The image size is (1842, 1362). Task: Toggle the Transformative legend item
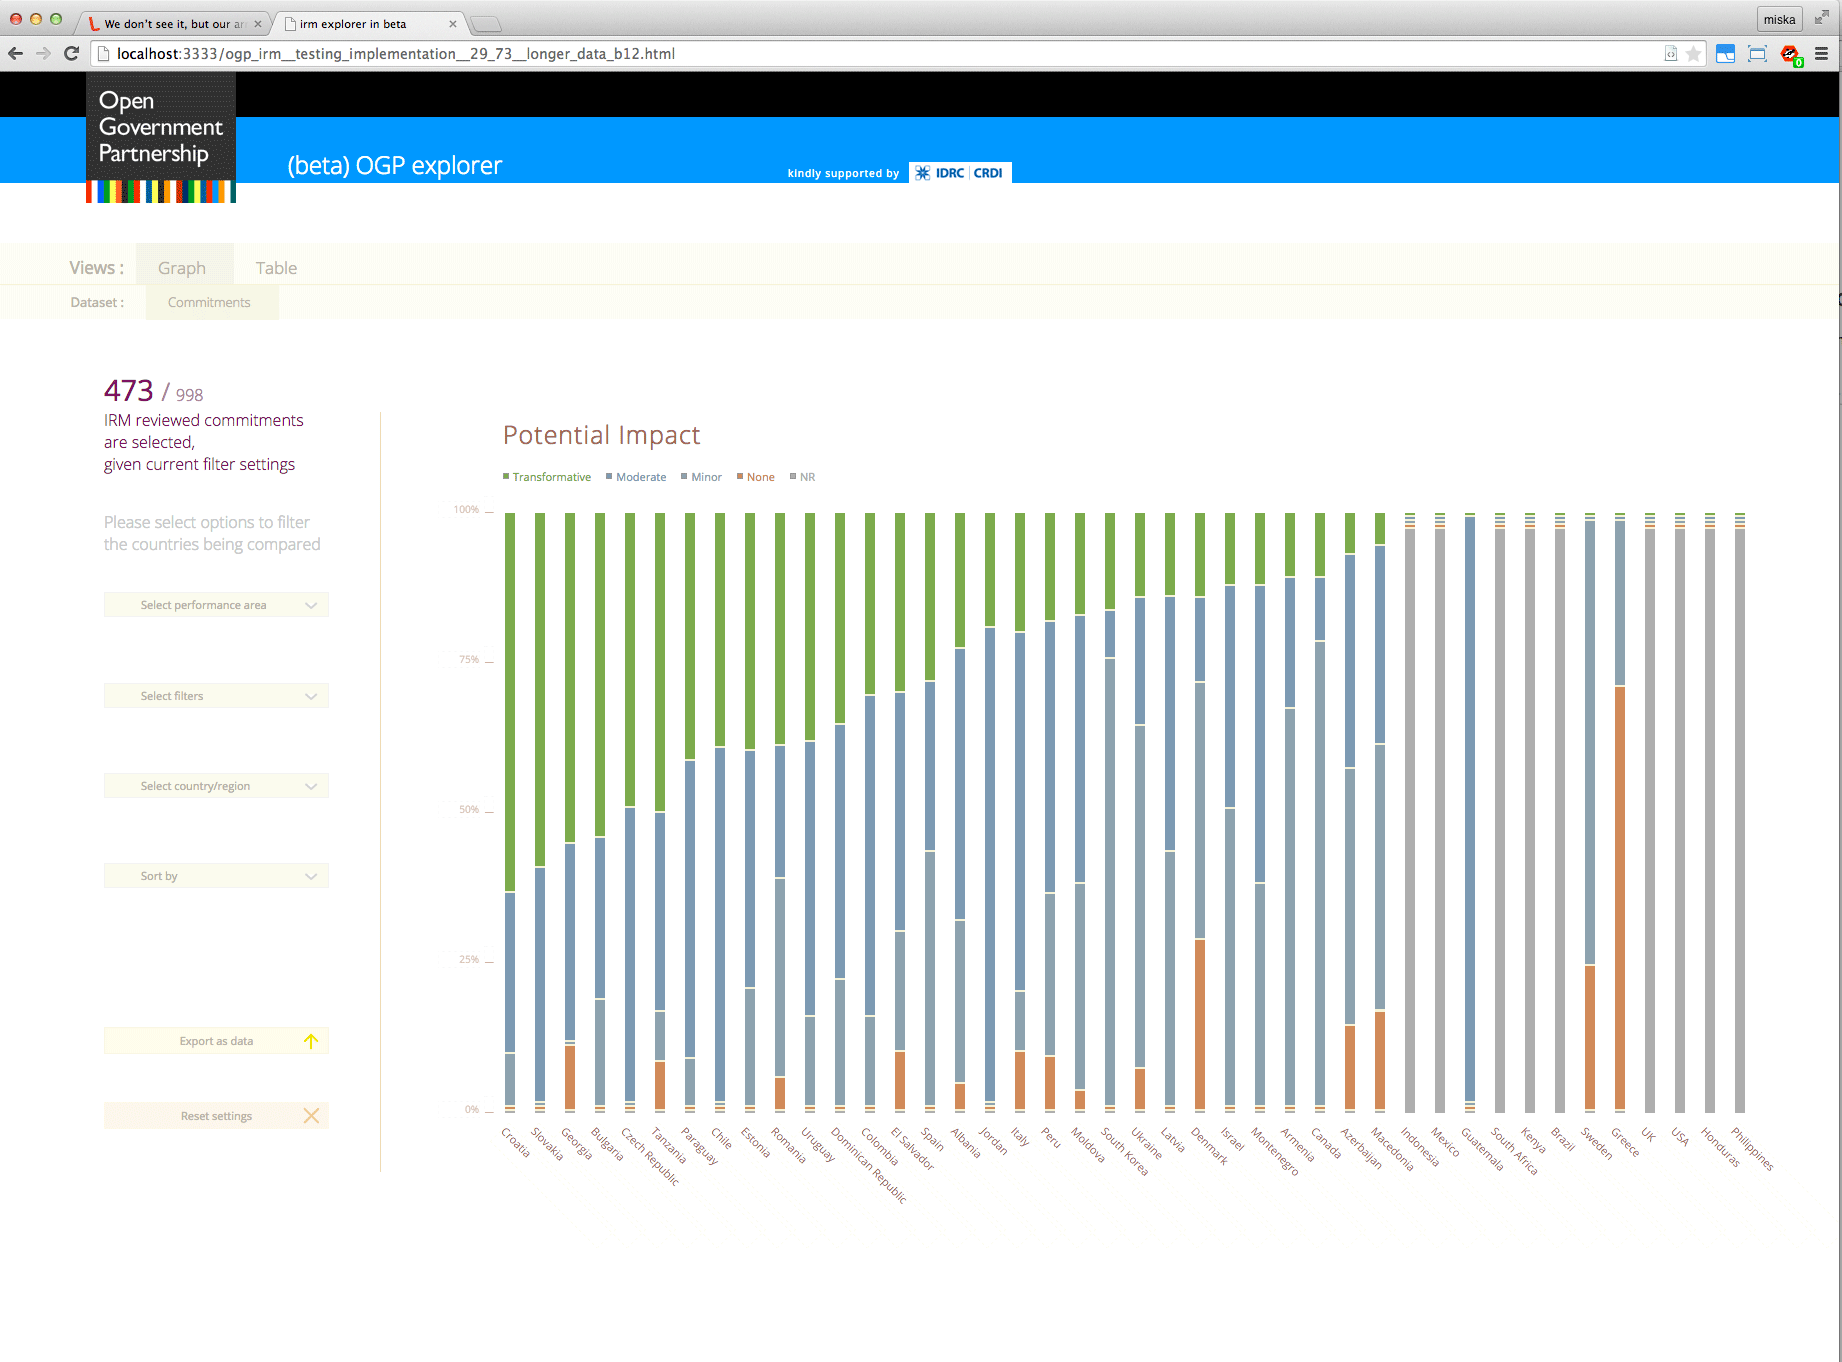[x=547, y=477]
